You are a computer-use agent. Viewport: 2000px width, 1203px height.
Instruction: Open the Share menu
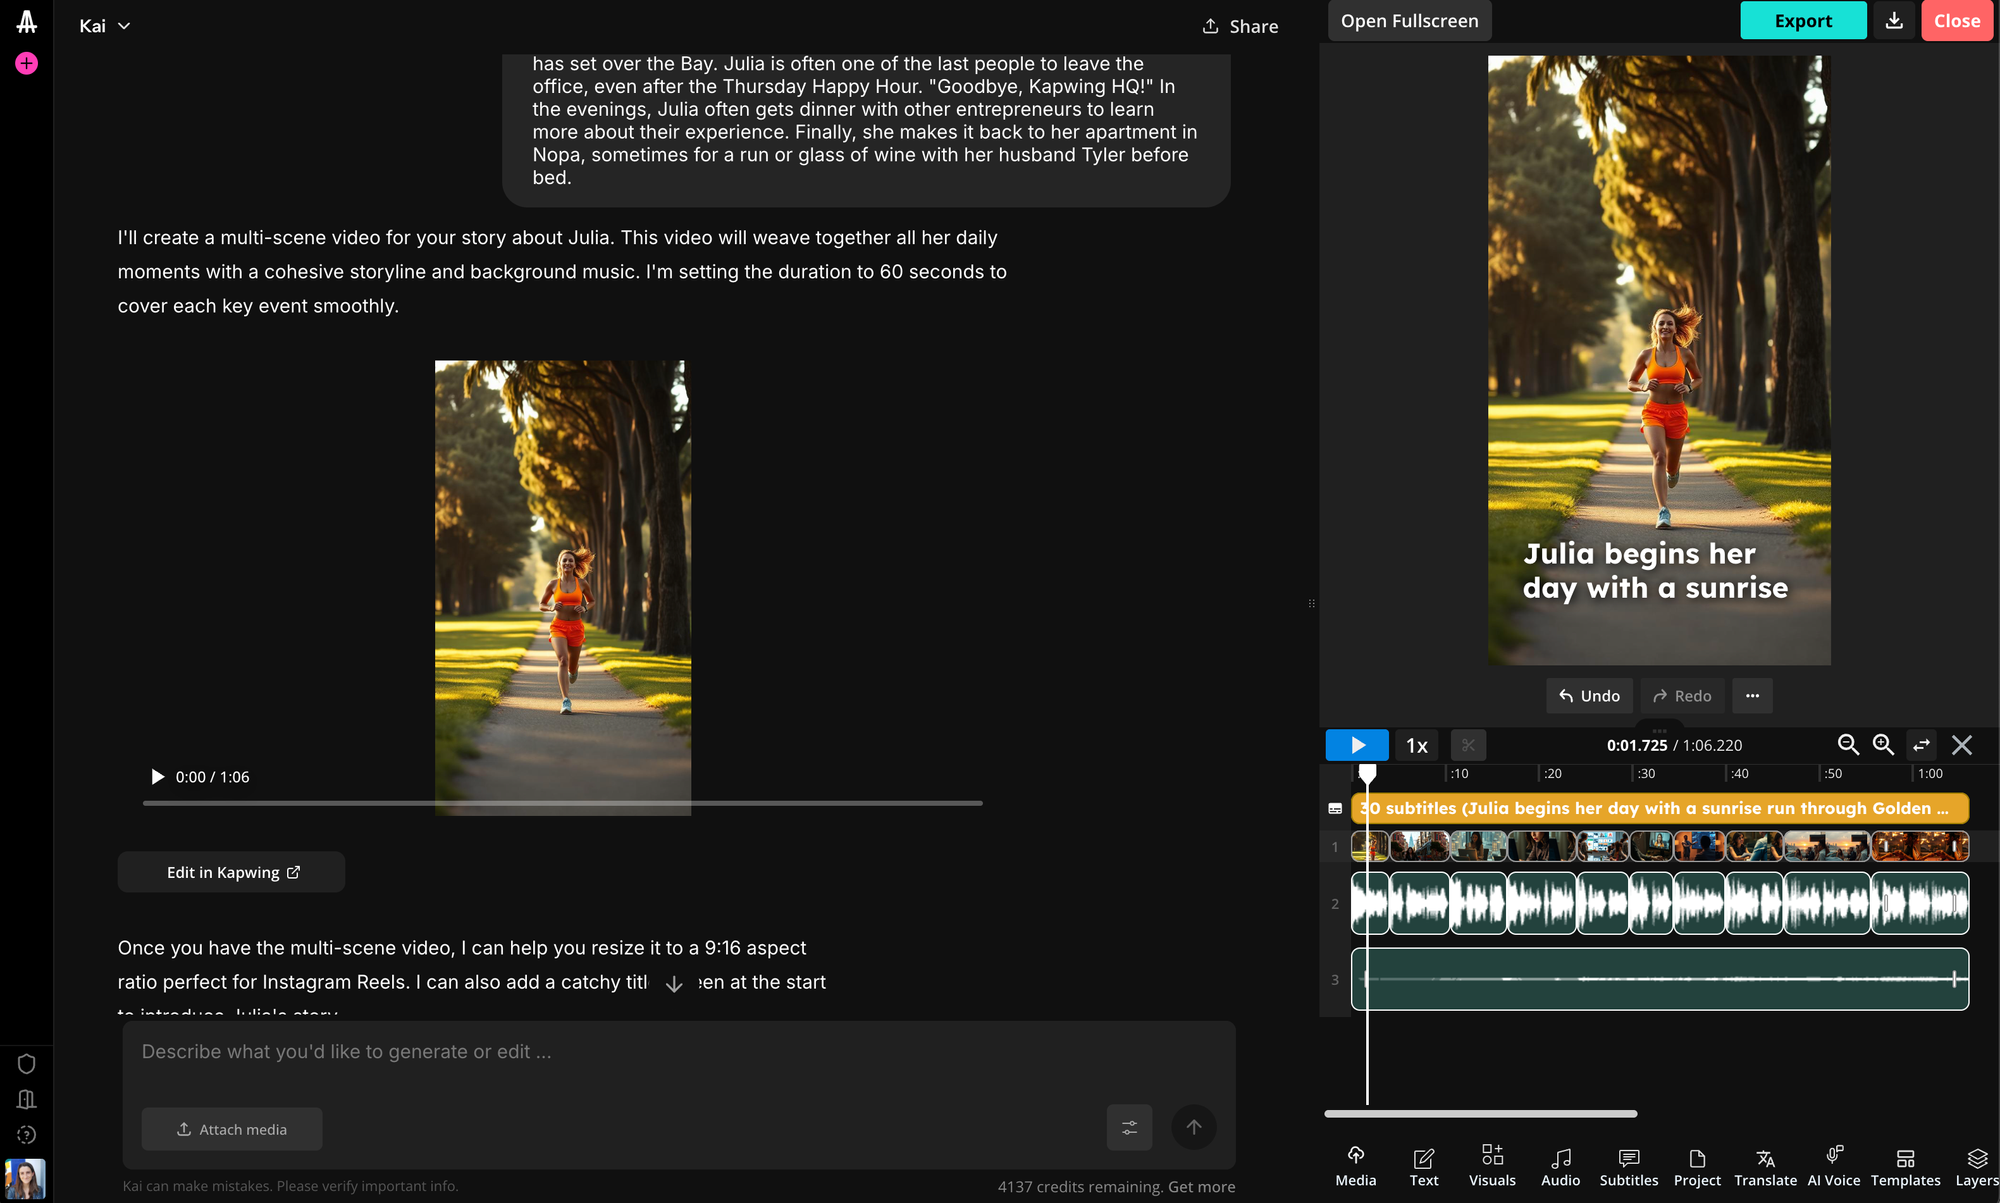coord(1240,26)
